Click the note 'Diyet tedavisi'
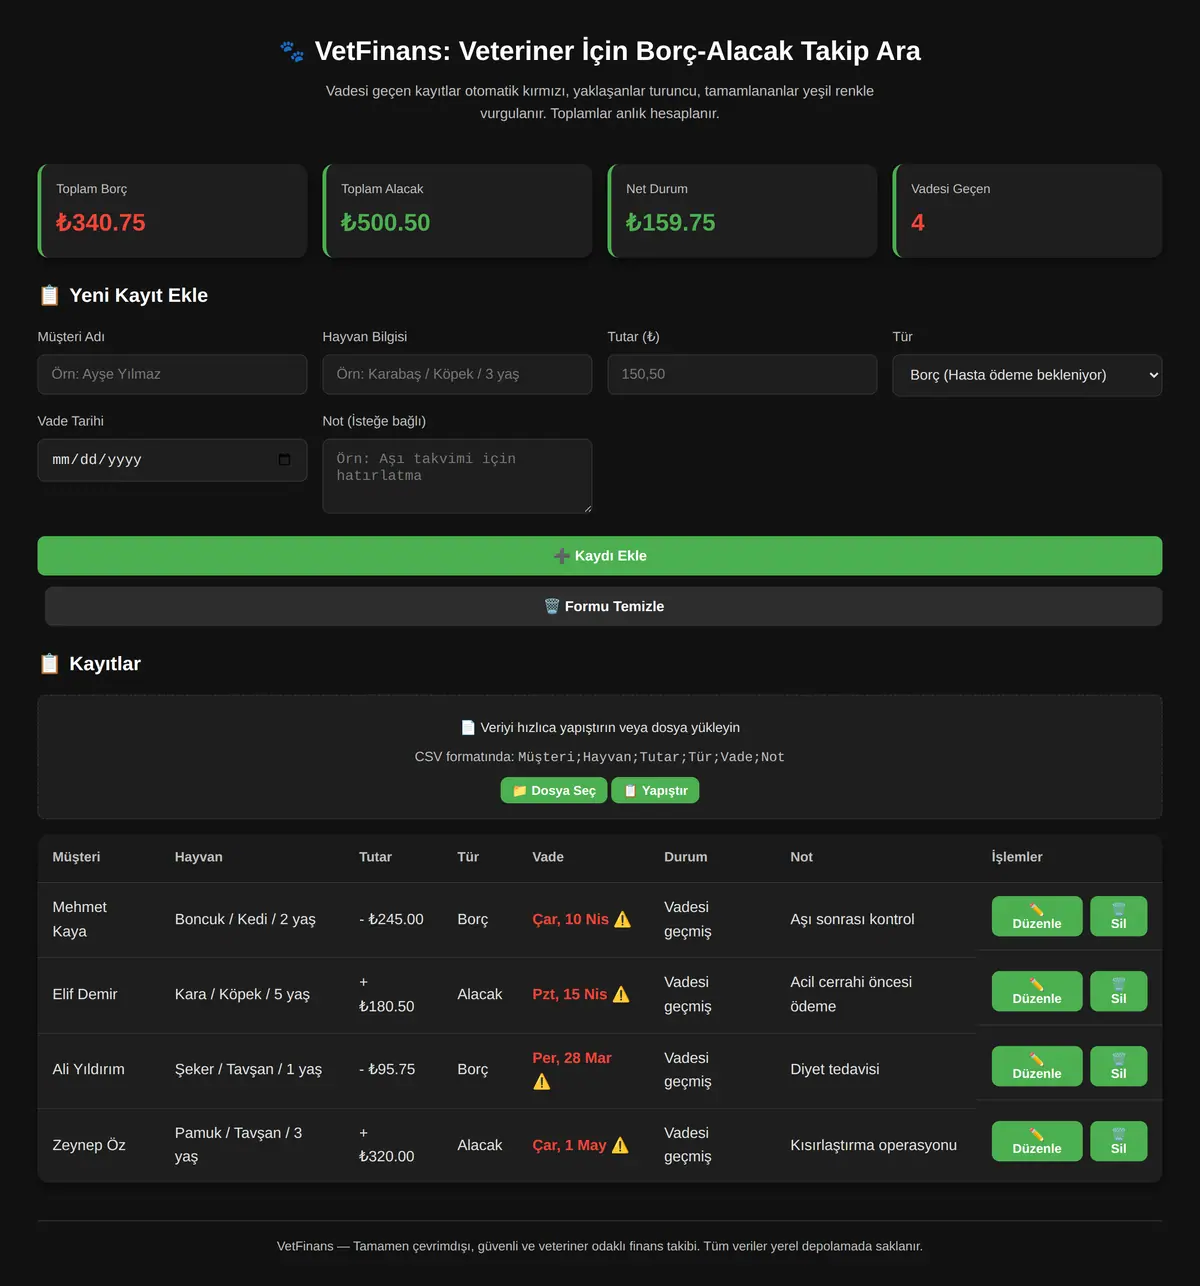Viewport: 1200px width, 1286px height. point(835,1069)
